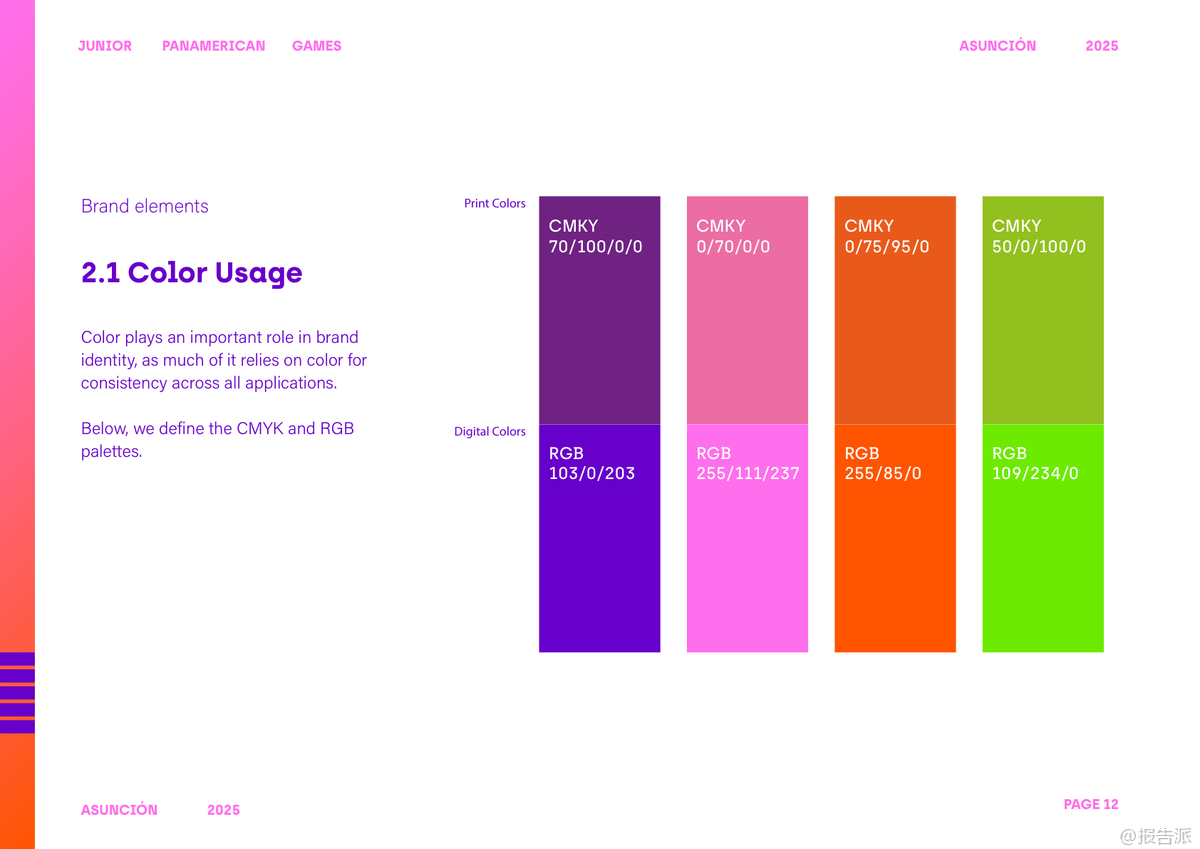Pick the green CMYK 50/0/100/0 swatch

pos(1043,310)
